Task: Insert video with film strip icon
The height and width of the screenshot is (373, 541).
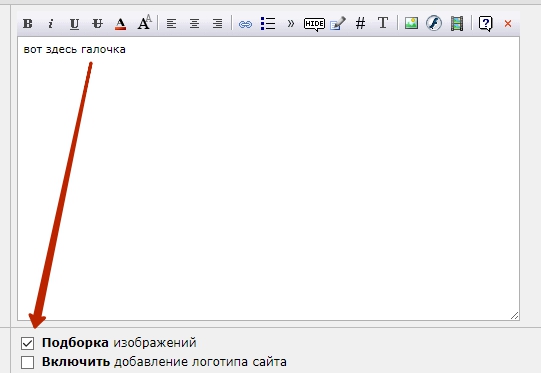Action: pos(457,24)
